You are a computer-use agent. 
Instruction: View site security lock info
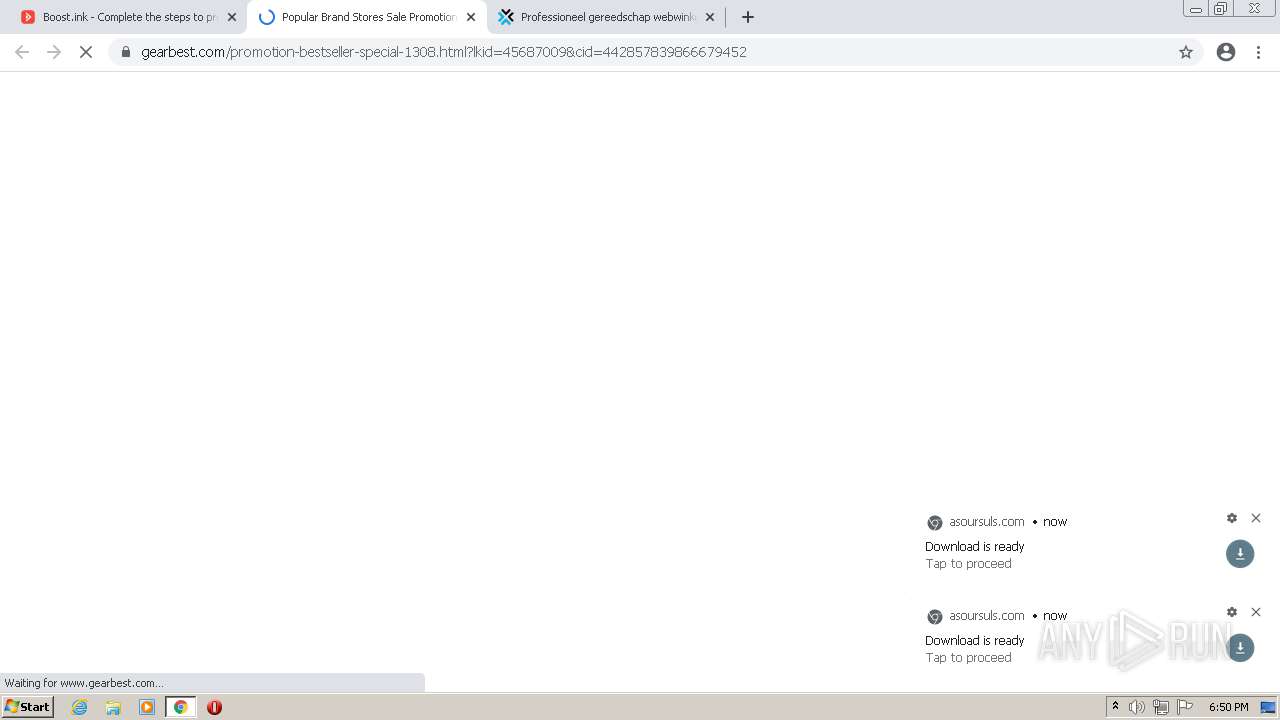click(126, 52)
